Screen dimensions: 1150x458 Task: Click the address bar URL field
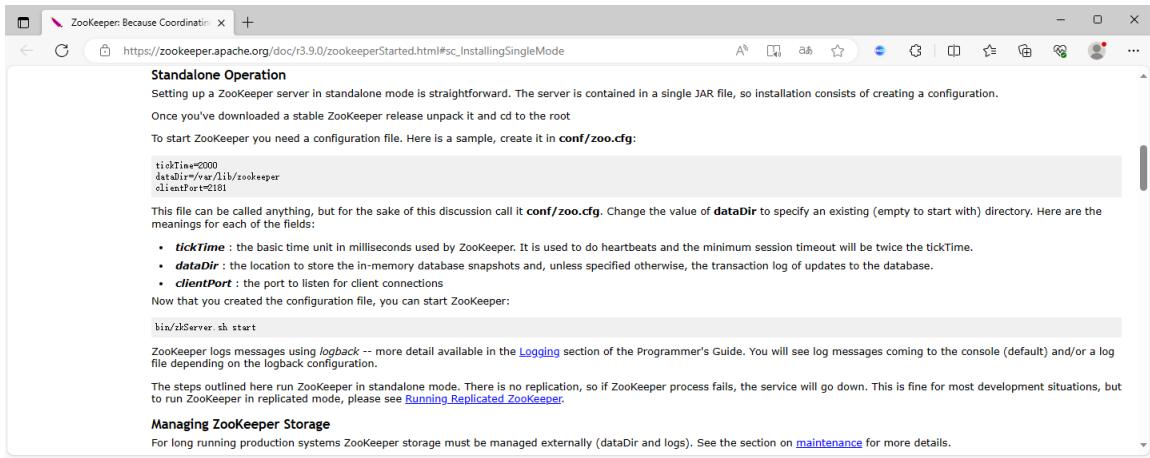pyautogui.click(x=418, y=51)
